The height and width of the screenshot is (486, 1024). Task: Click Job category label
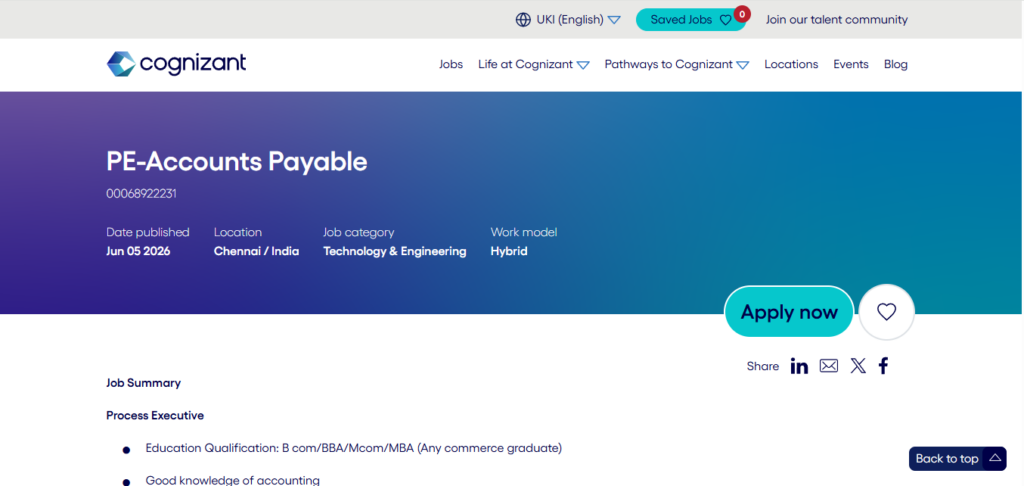359,233
